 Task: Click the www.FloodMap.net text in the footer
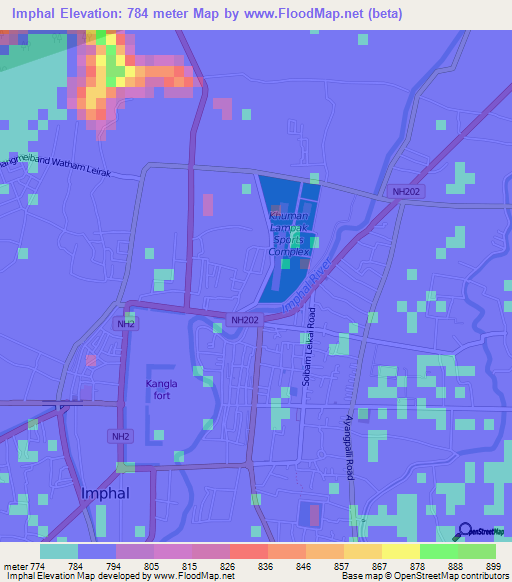coord(194,576)
